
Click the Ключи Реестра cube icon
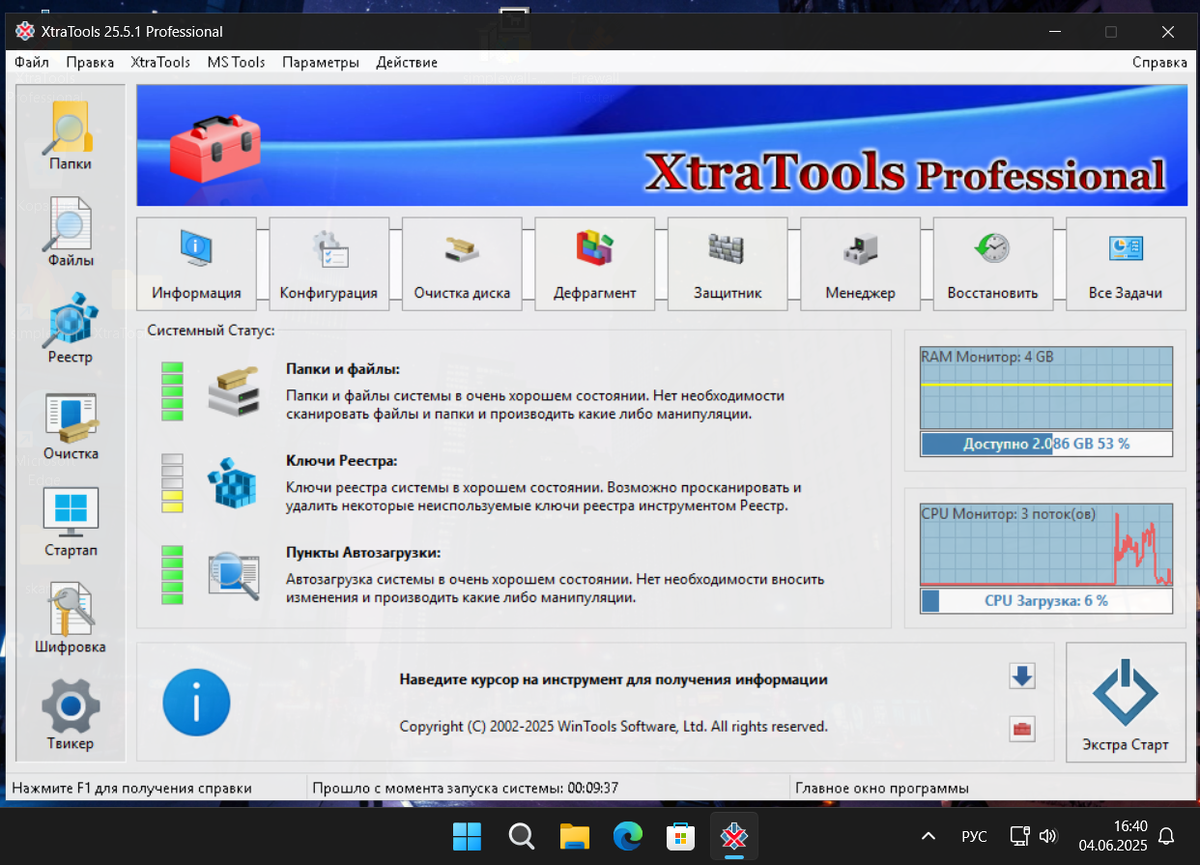pos(233,484)
